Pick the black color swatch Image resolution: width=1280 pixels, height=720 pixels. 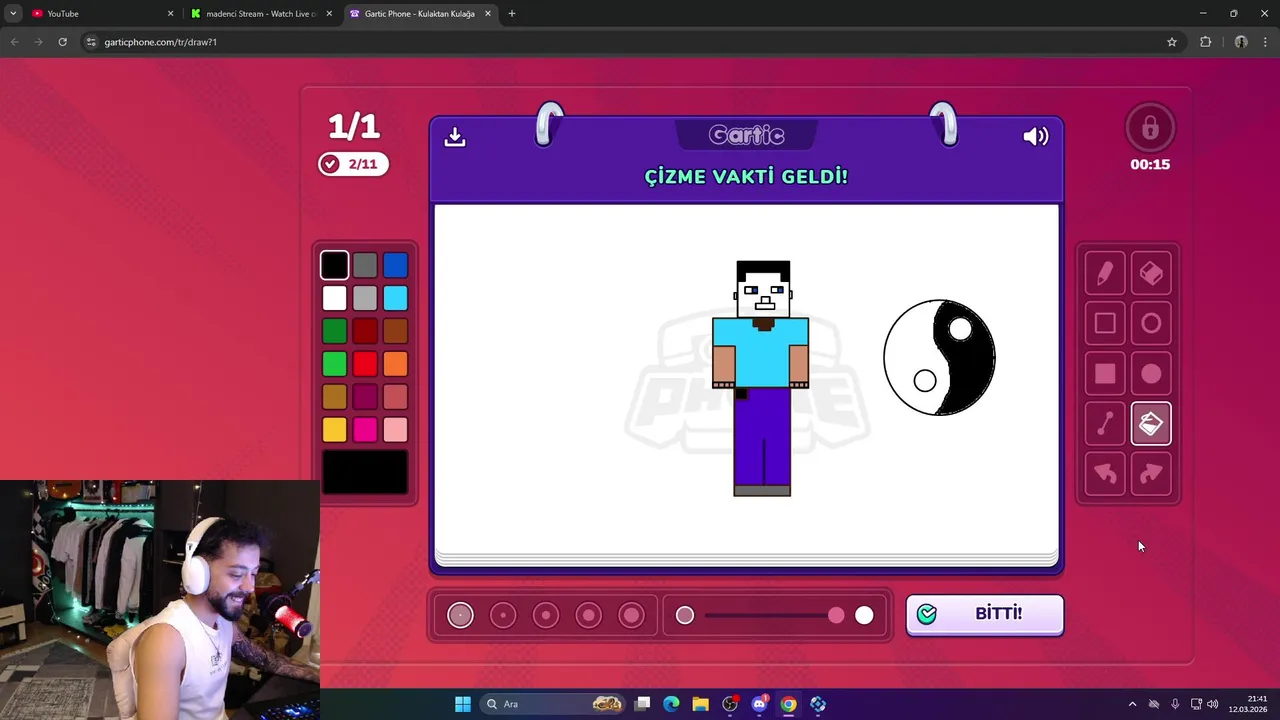335,265
